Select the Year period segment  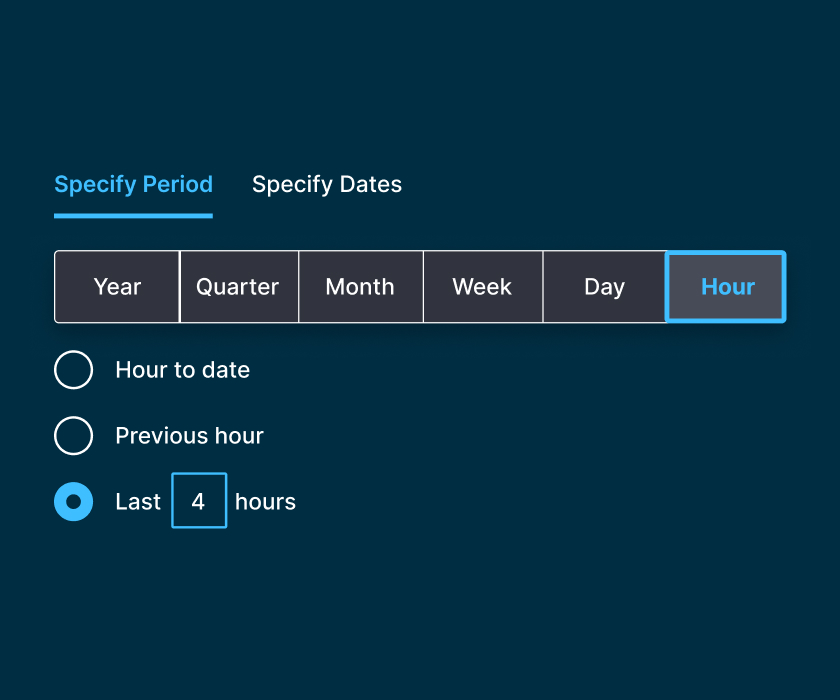click(117, 287)
